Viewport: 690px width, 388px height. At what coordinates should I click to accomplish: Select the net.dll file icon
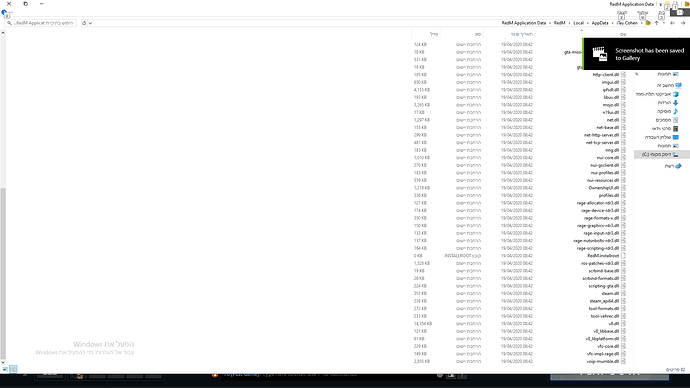point(623,120)
